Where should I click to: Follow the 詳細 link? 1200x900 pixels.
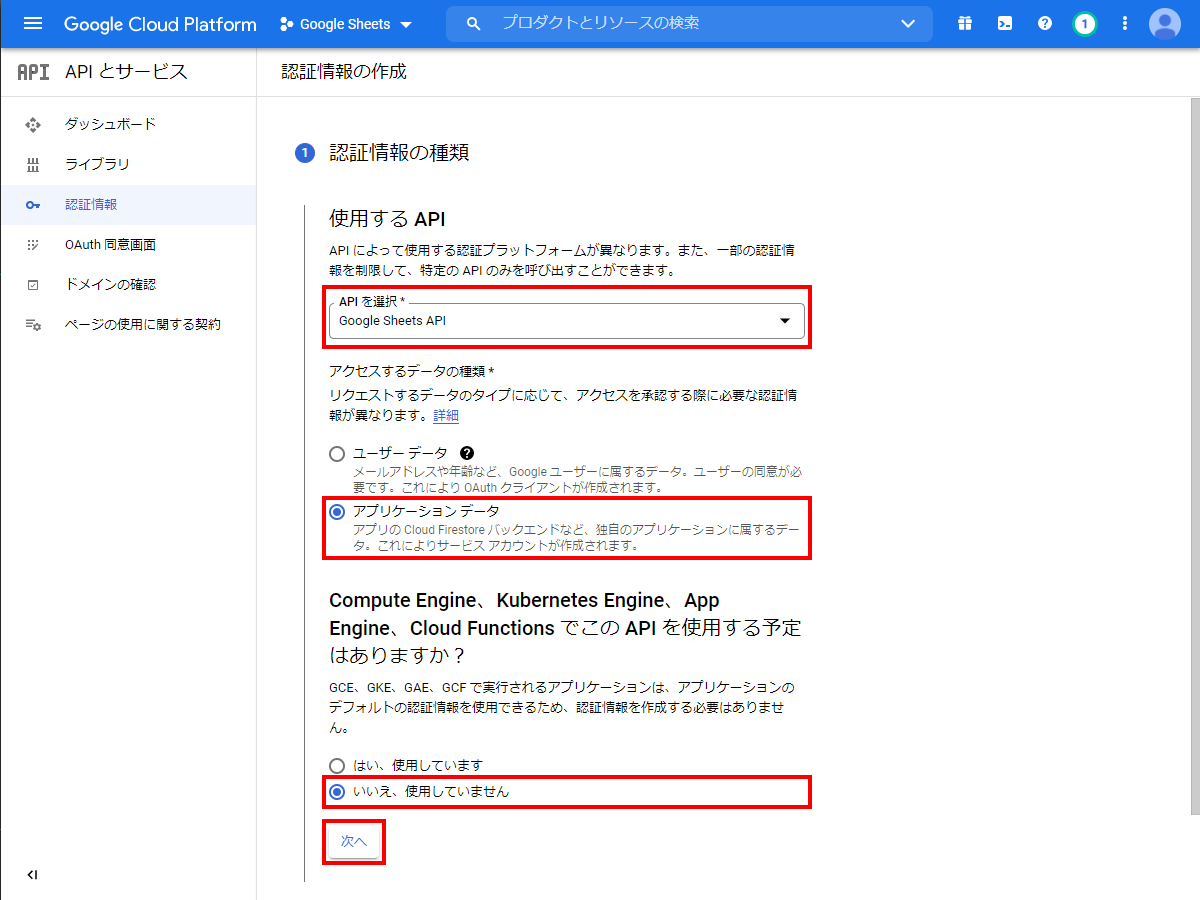pos(446,415)
